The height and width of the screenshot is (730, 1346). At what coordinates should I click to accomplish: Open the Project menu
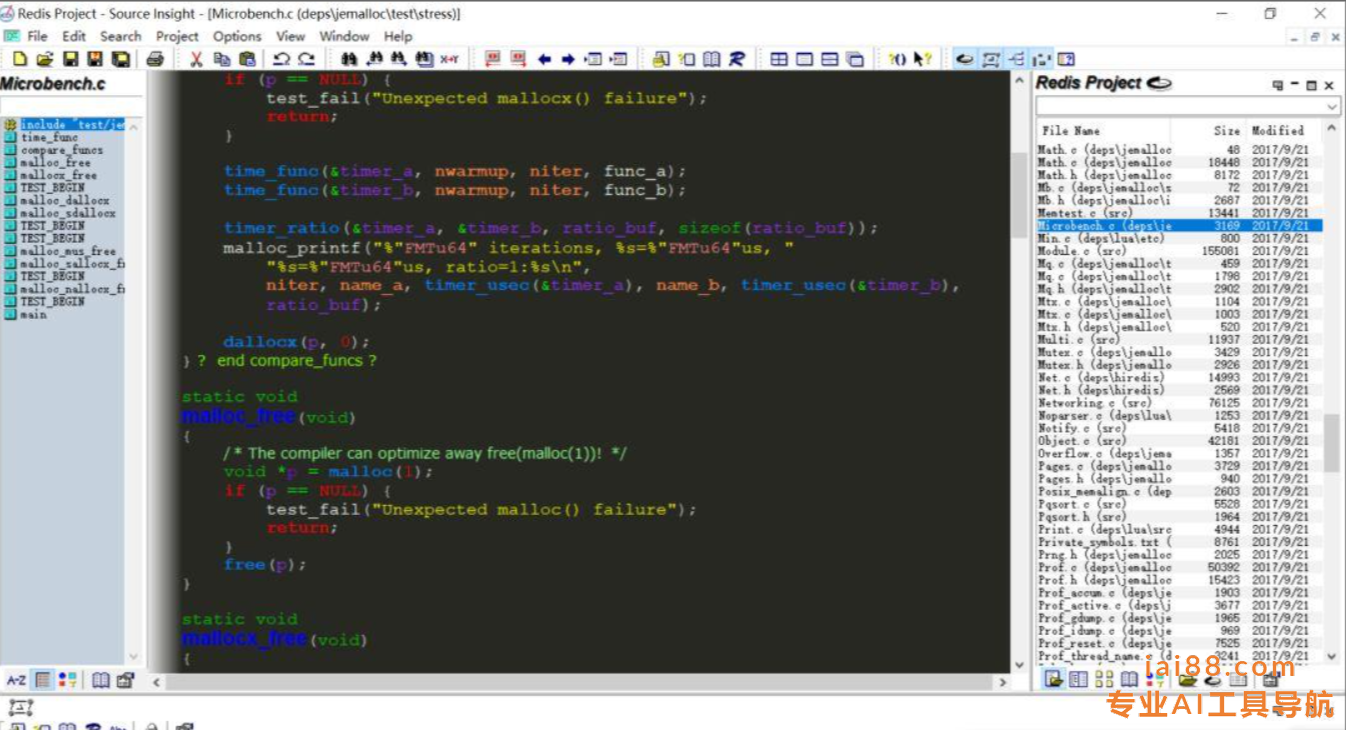[x=177, y=36]
